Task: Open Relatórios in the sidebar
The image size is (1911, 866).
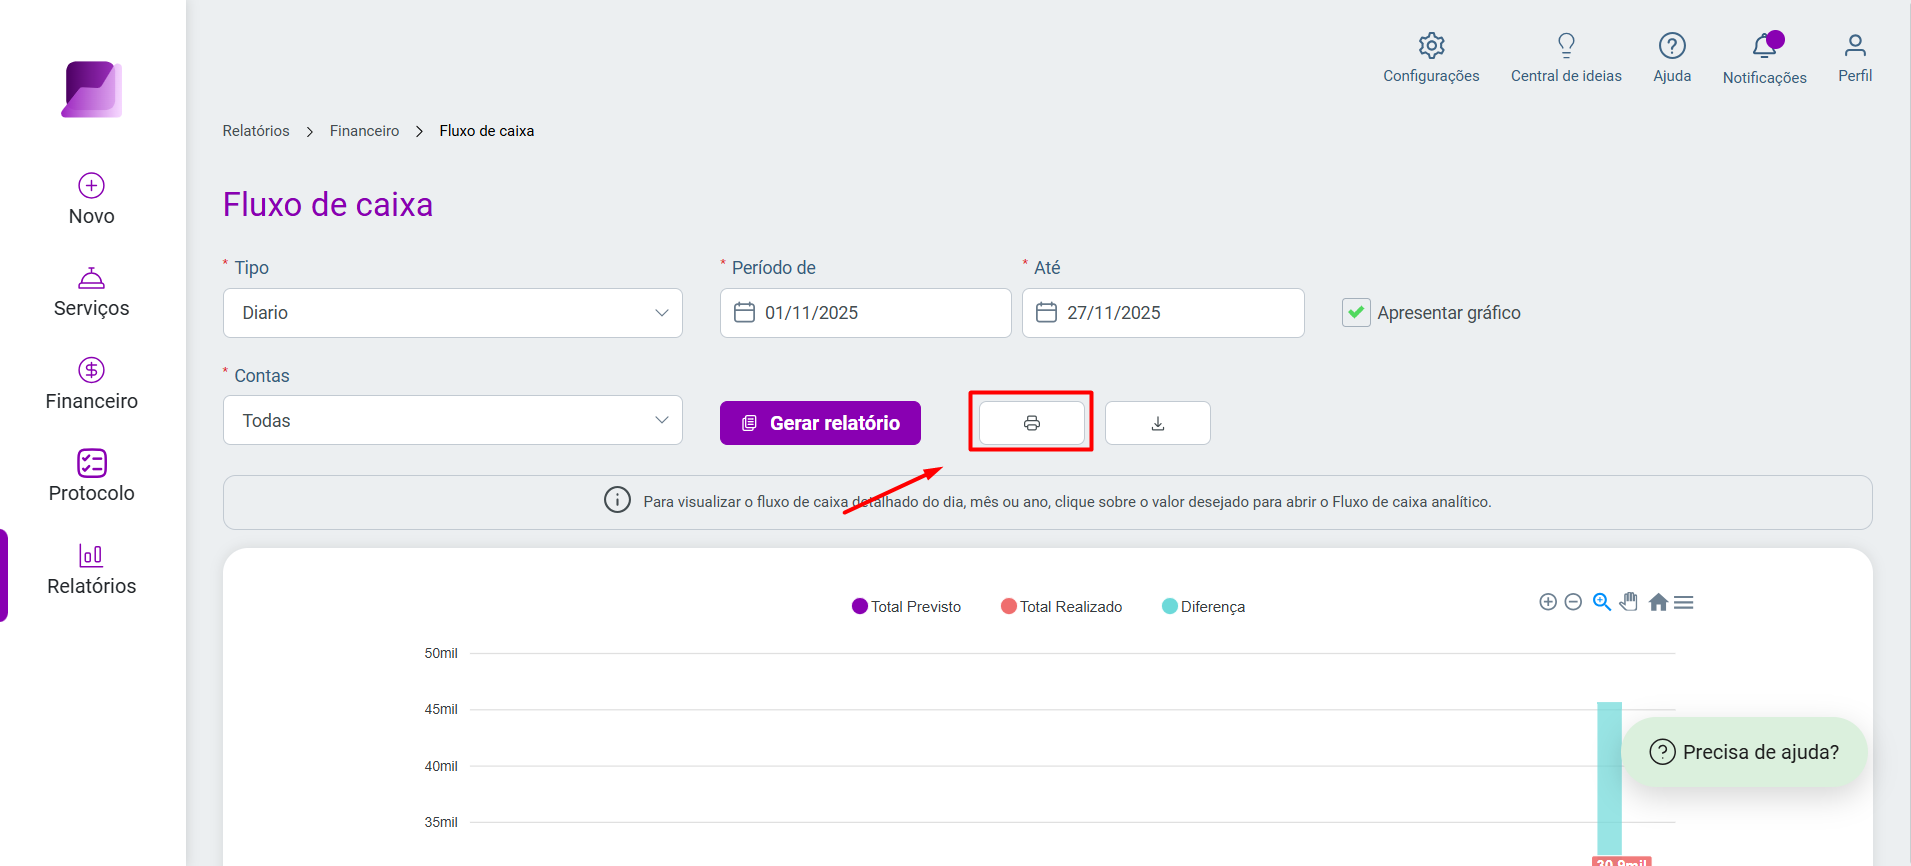Action: point(92,570)
